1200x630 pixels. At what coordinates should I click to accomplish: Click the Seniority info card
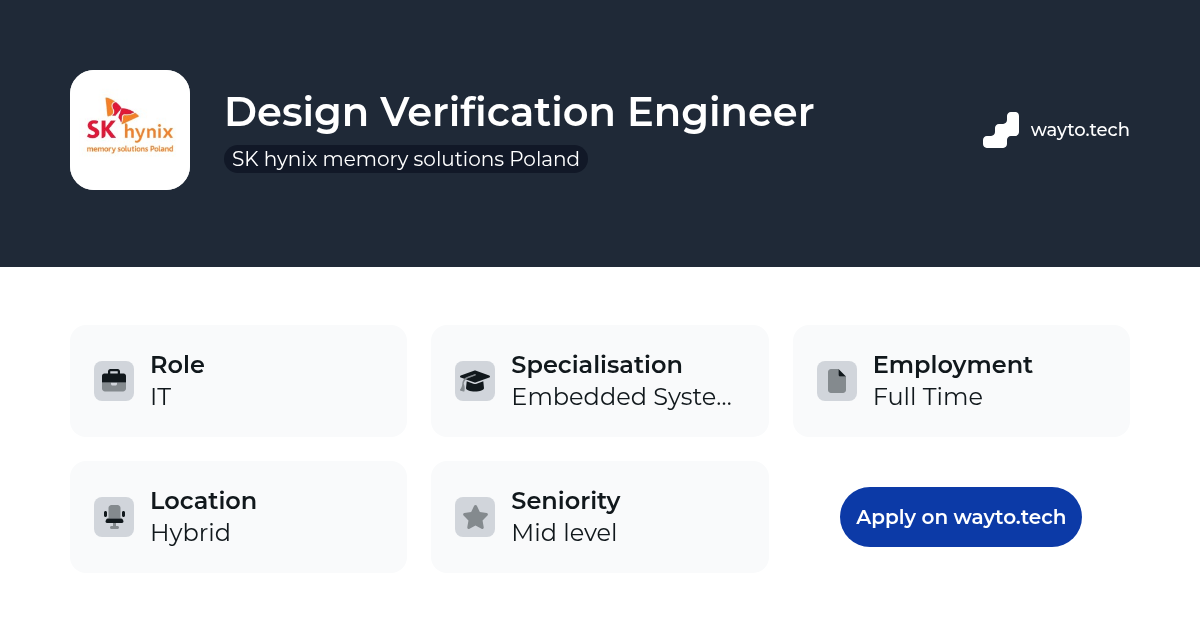coord(600,517)
